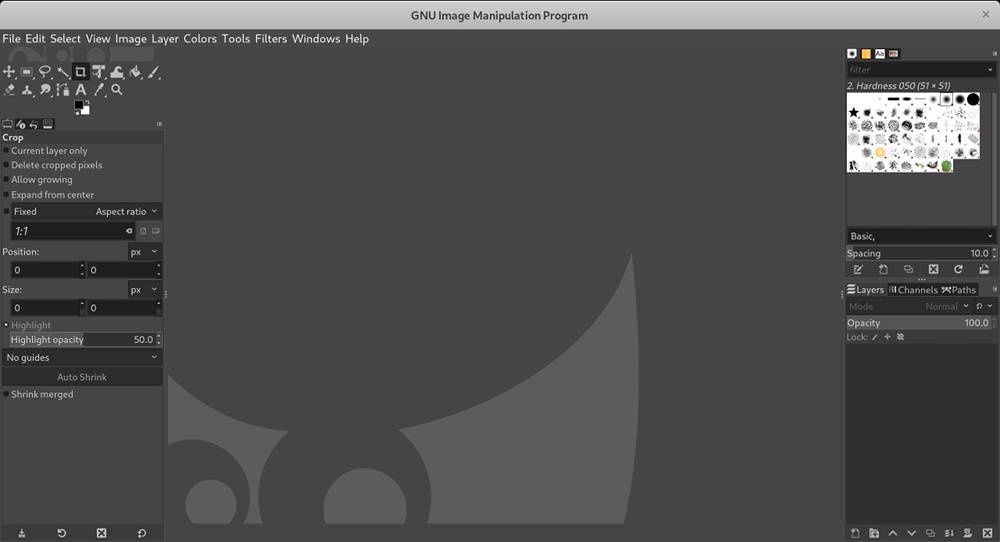Image resolution: width=1000 pixels, height=542 pixels.
Task: Click Restore Tool Preset icon
Action: [62, 533]
